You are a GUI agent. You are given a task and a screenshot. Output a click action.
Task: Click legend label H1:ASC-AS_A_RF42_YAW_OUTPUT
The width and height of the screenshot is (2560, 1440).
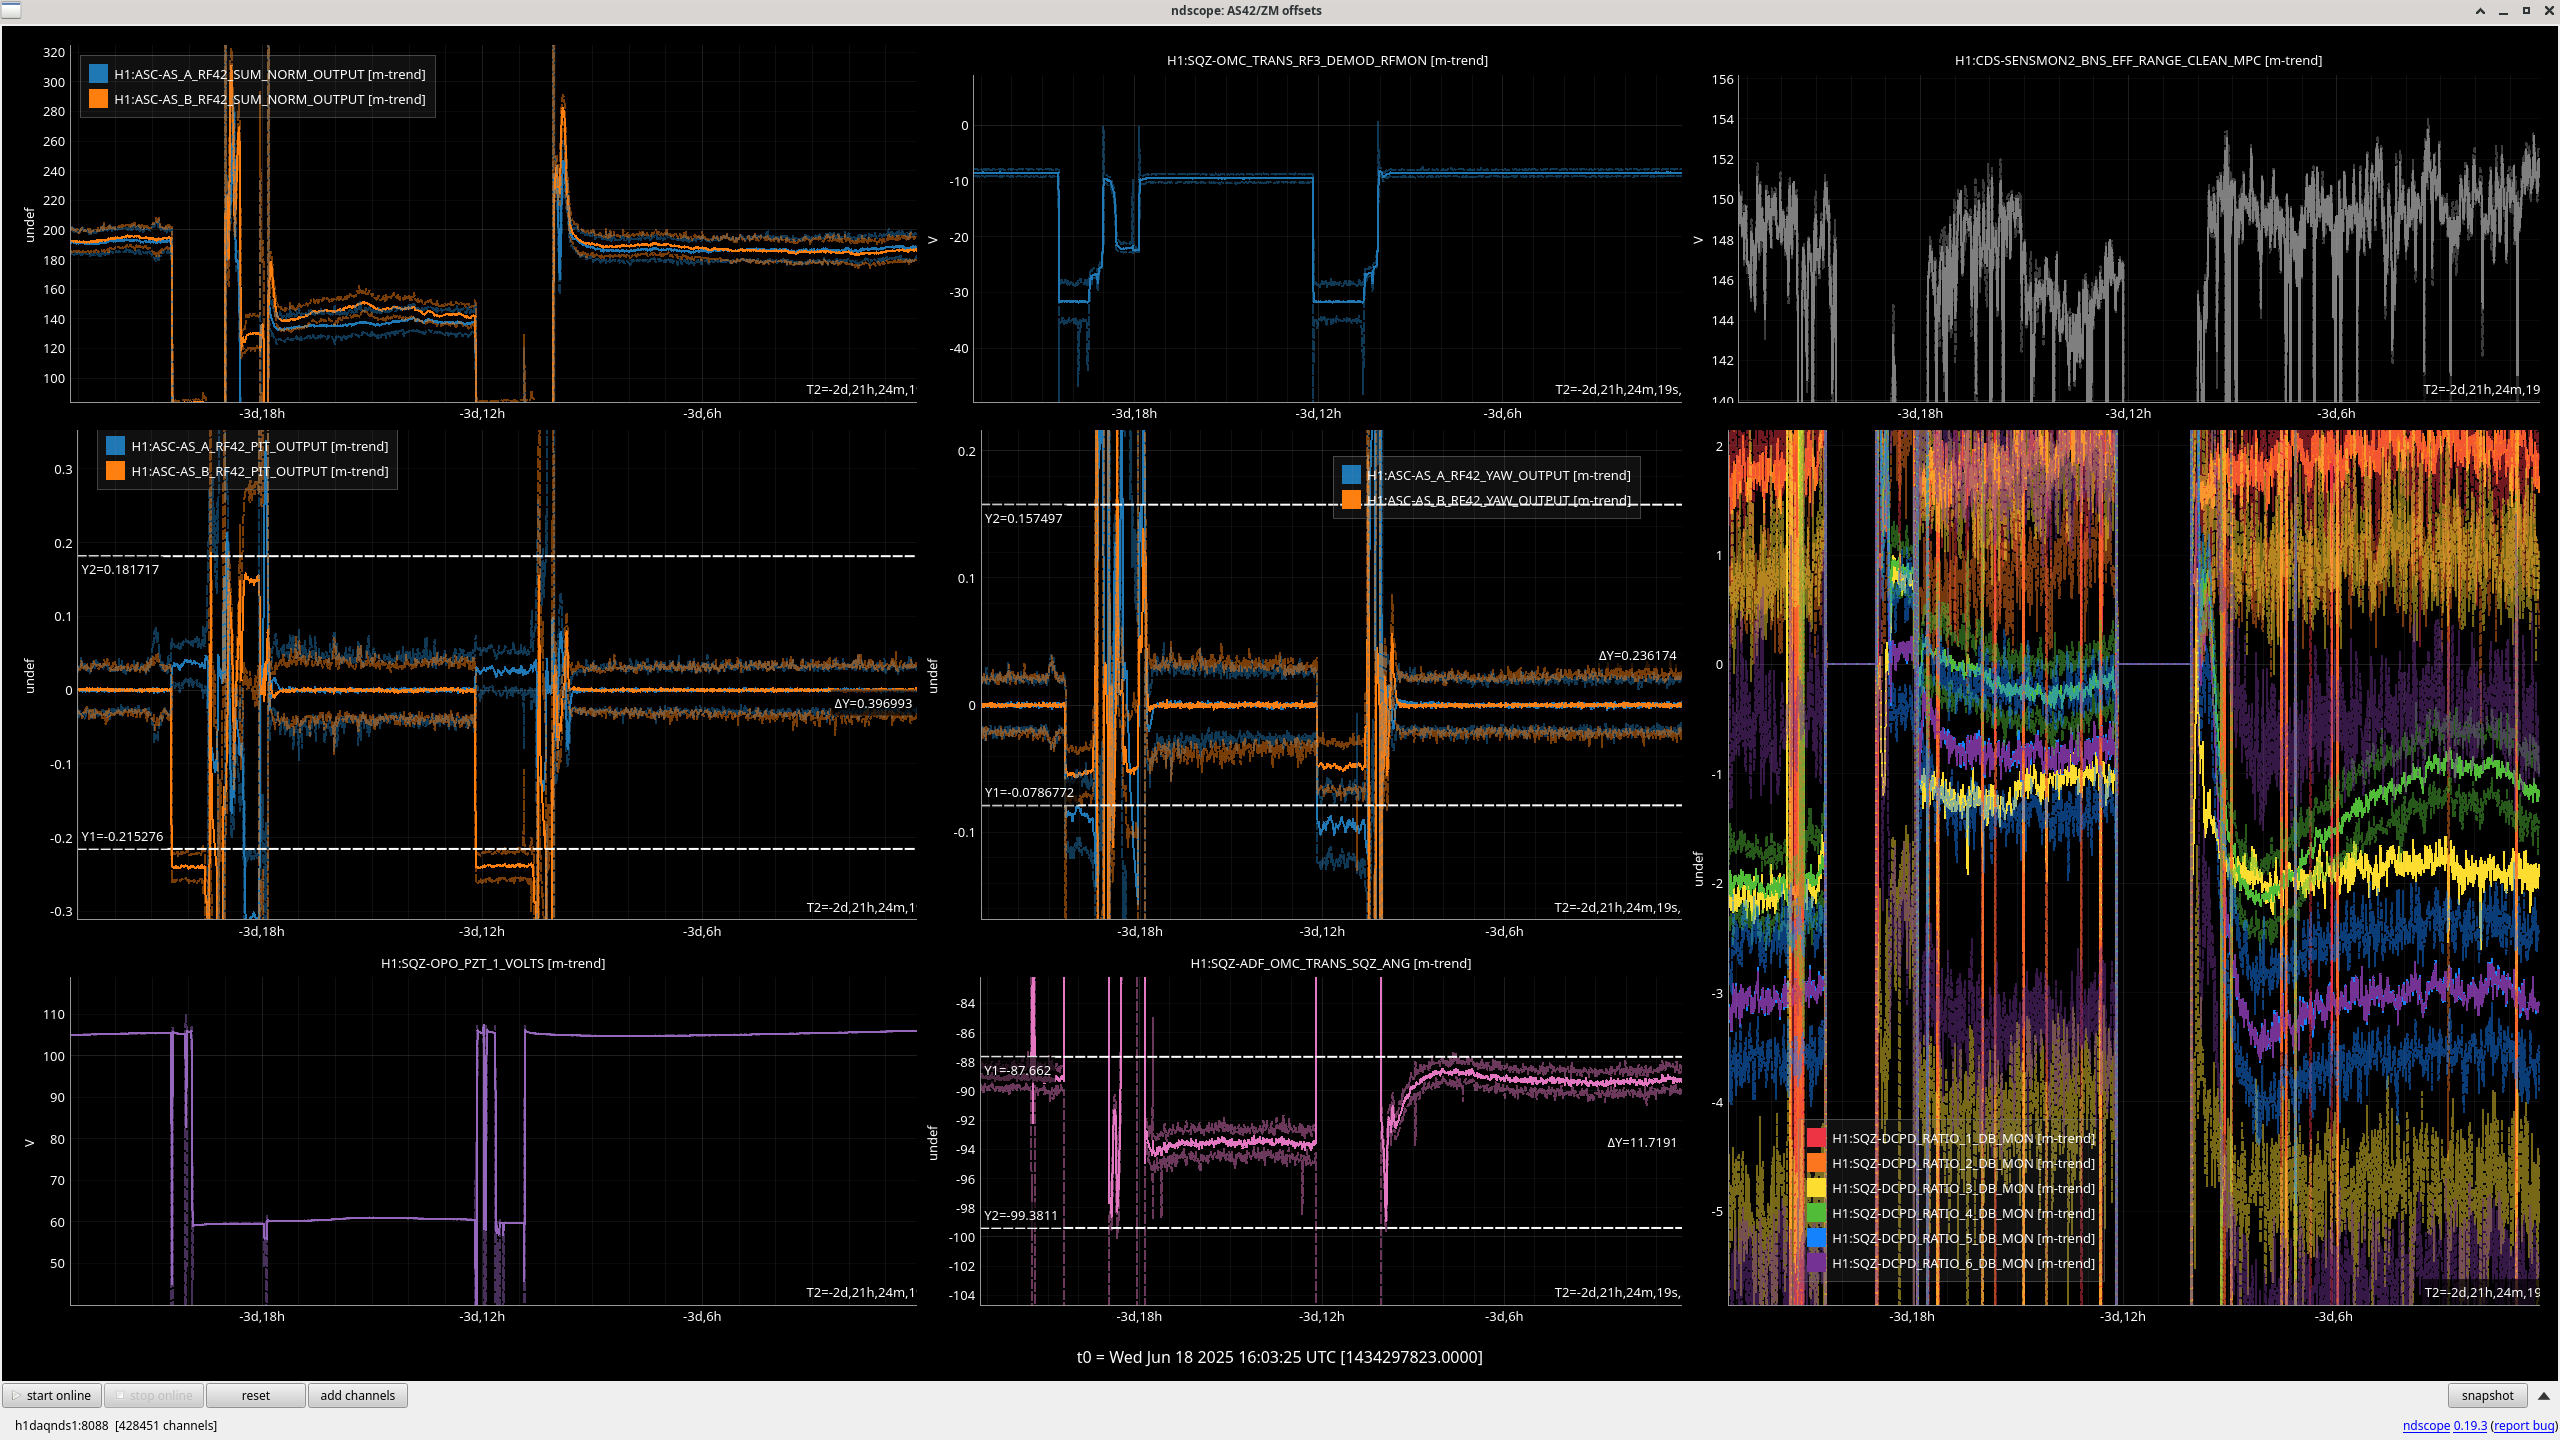(1499, 475)
